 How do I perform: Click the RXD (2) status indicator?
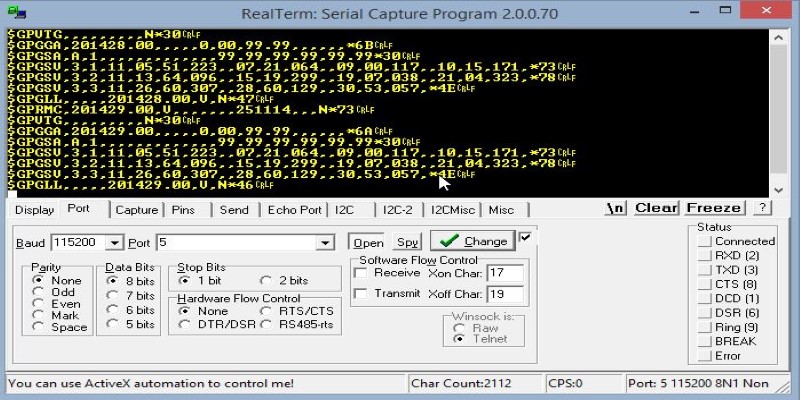706,256
